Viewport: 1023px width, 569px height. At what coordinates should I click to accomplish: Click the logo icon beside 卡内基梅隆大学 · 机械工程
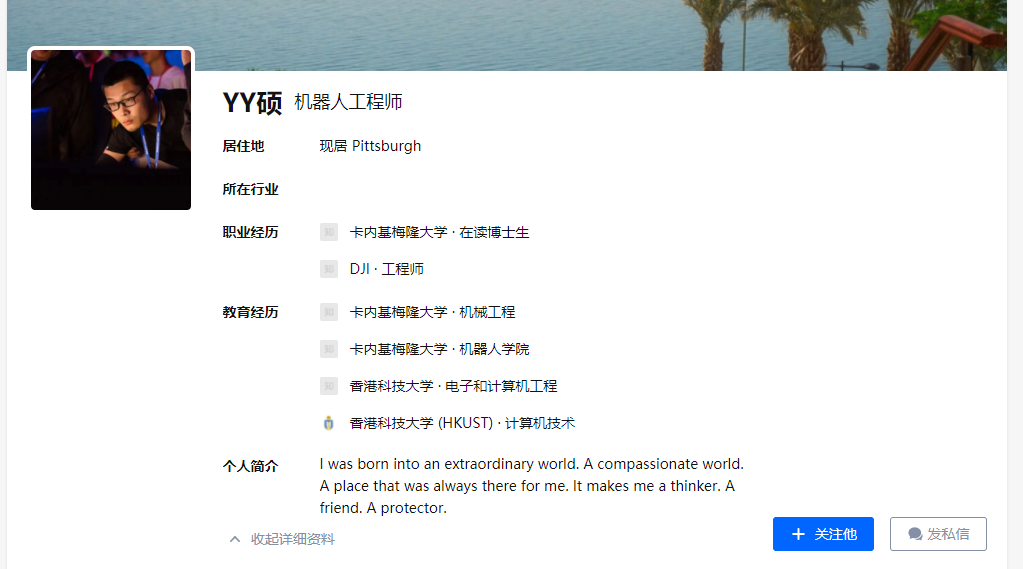(329, 312)
